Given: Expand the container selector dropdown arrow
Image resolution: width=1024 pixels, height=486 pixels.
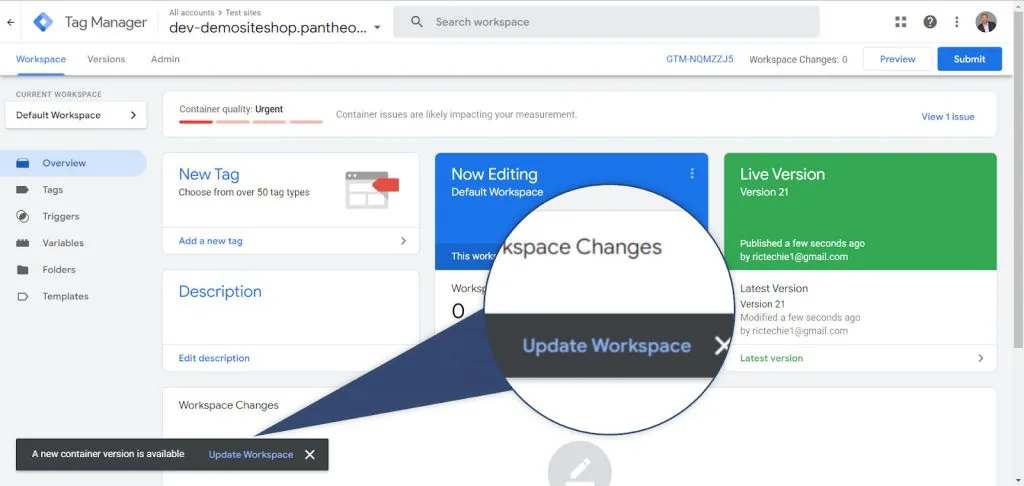Looking at the screenshot, I should (377, 27).
